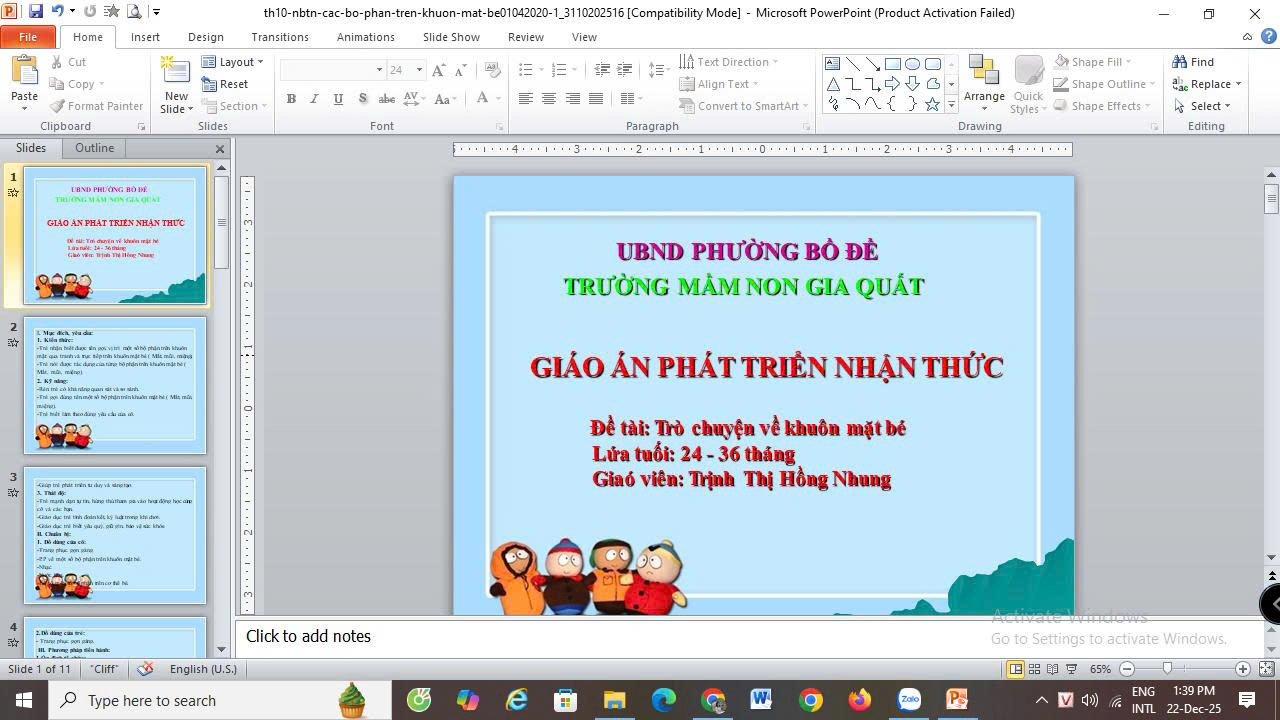
Task: Click the Find button in Editing group
Action: [1193, 62]
